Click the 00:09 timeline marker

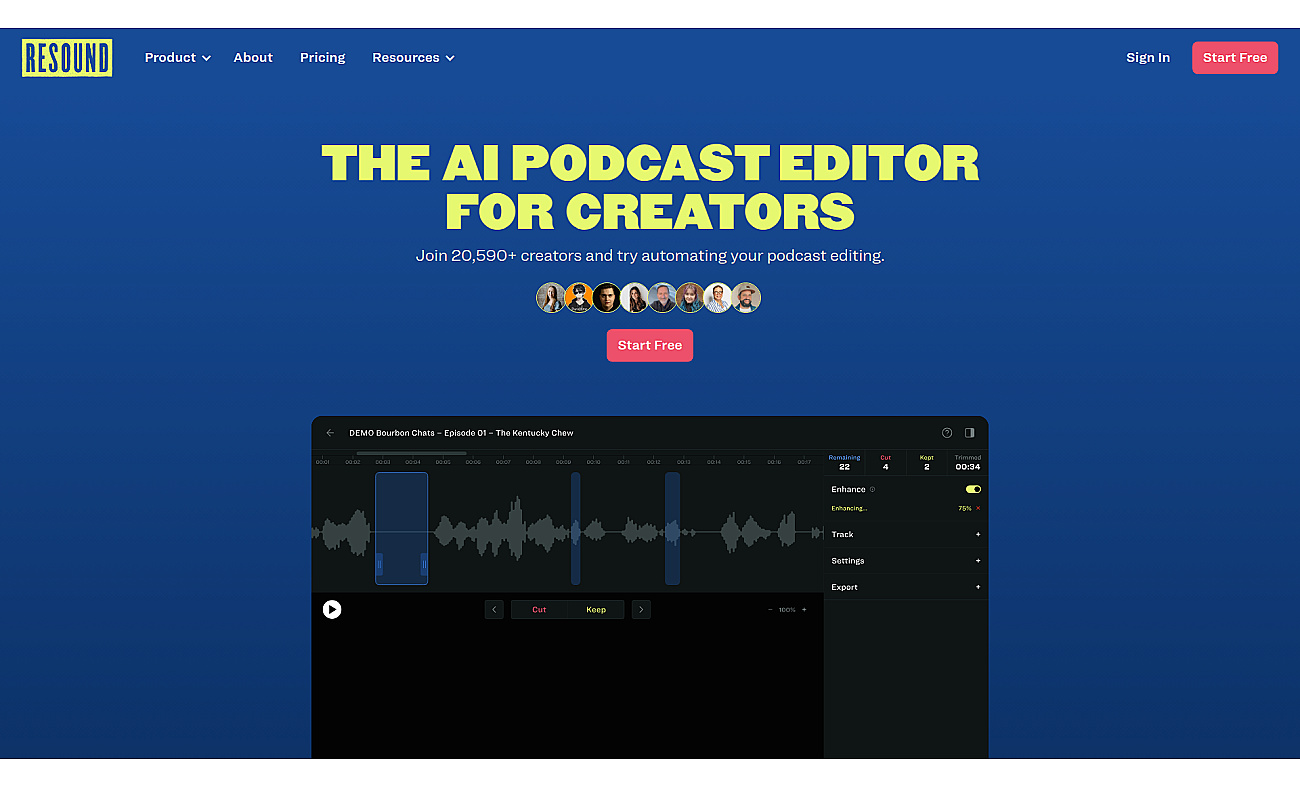[x=563, y=462]
